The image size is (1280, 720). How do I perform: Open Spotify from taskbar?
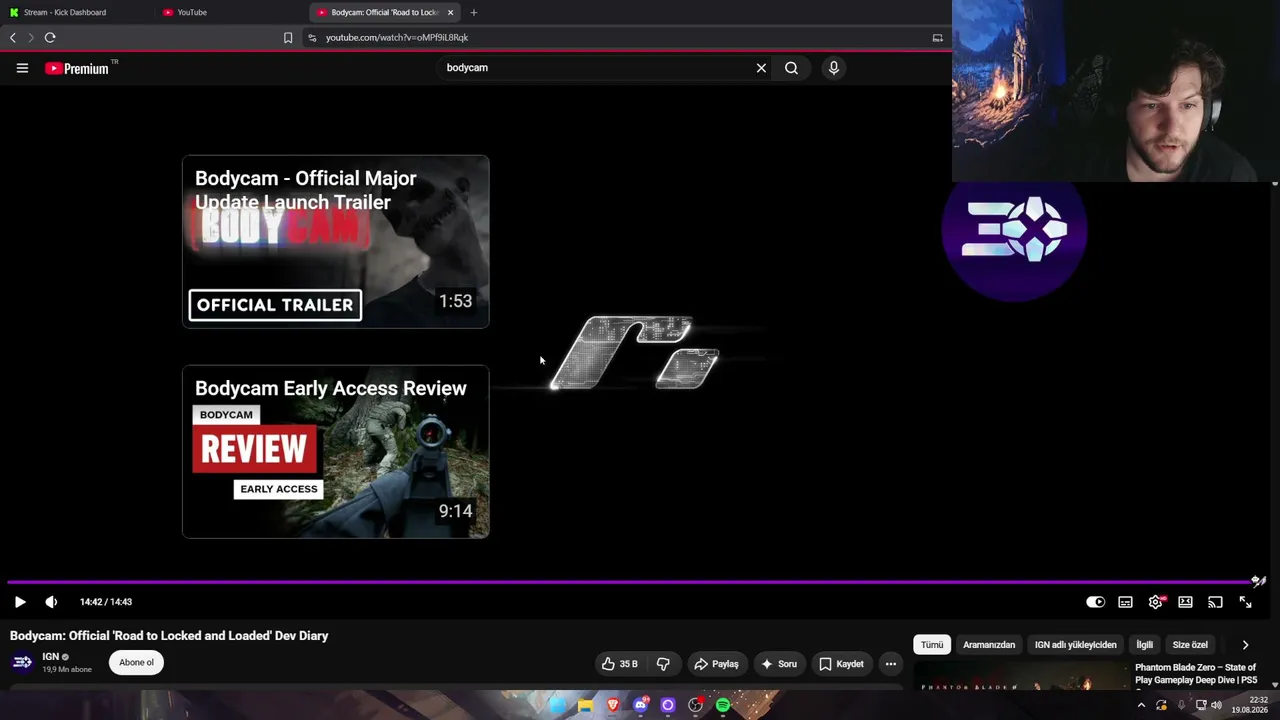coord(723,705)
